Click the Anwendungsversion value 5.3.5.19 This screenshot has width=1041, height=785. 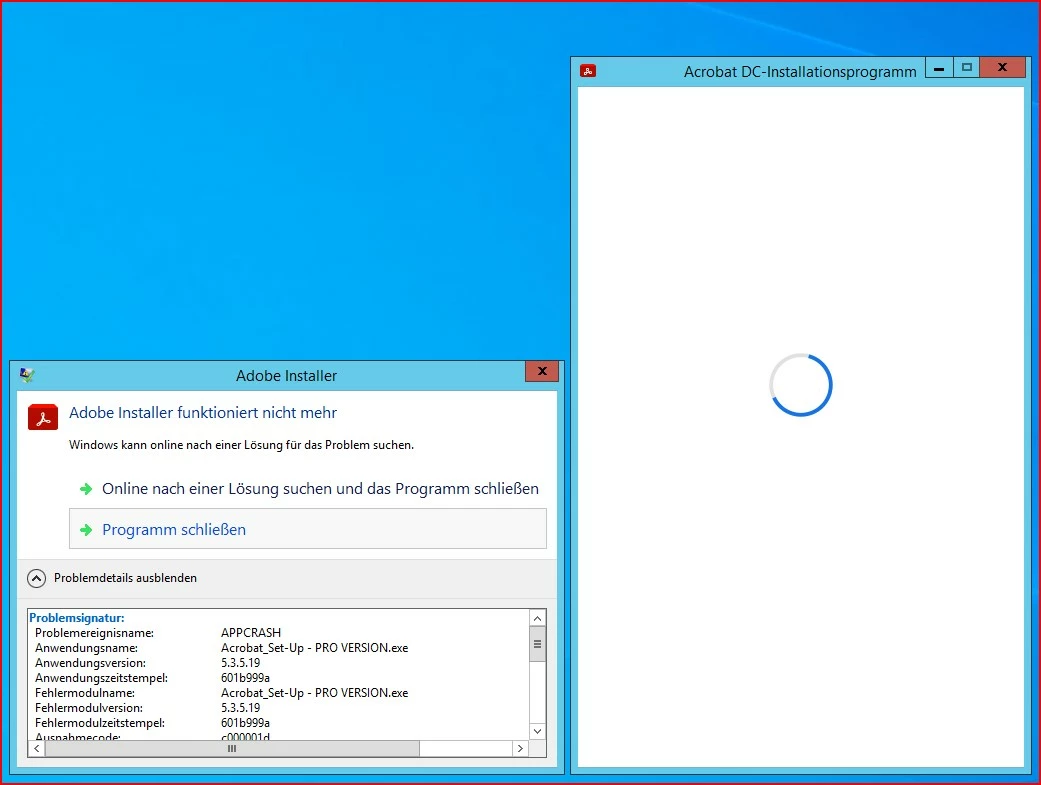[240, 663]
